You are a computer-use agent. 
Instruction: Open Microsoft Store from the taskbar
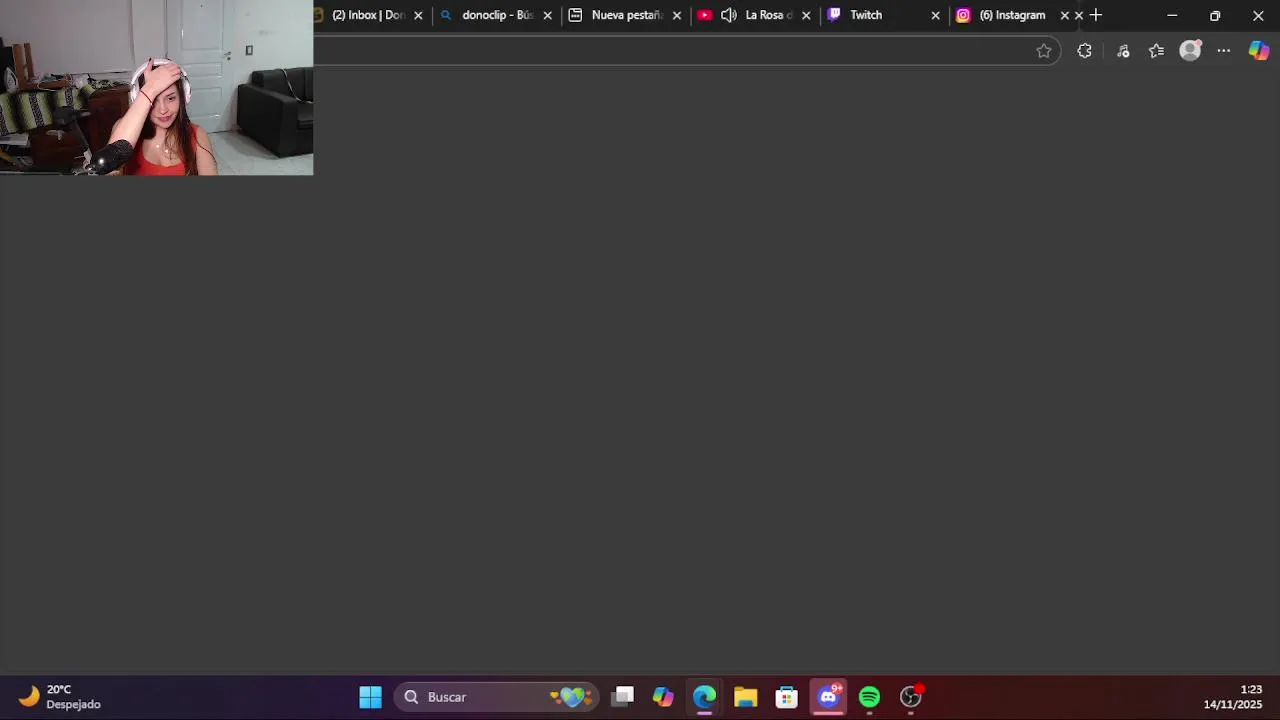click(787, 697)
